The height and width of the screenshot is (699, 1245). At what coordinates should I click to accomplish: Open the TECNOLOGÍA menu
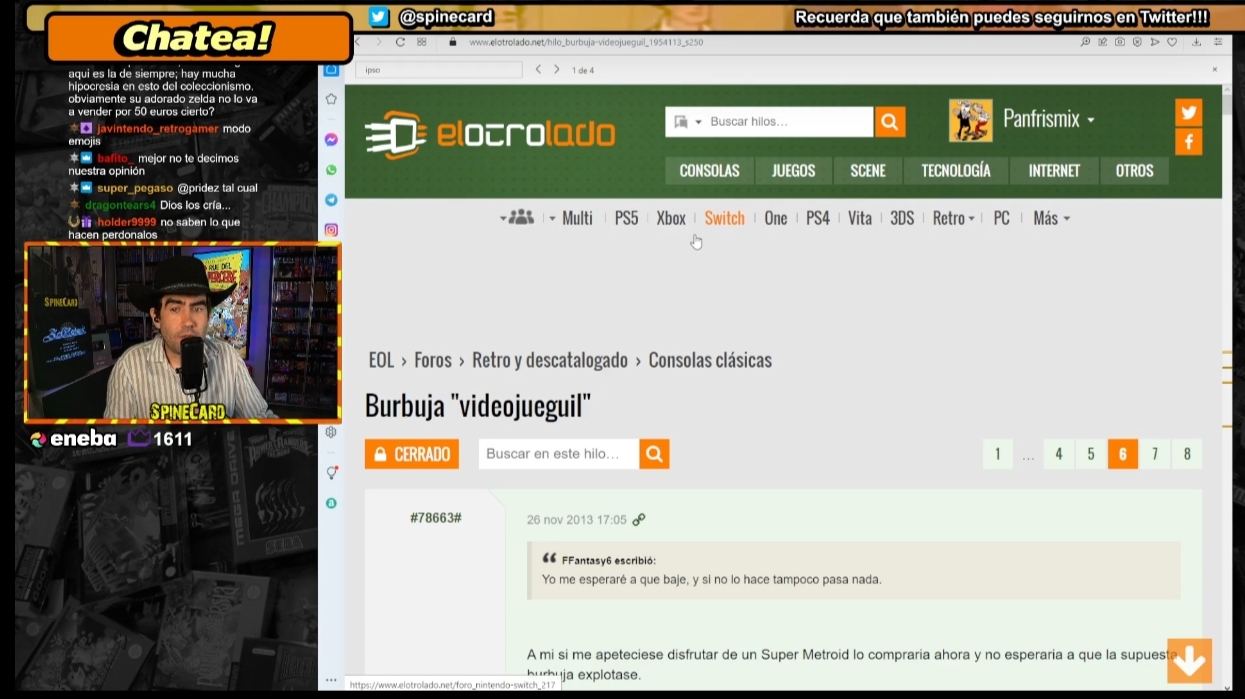[x=956, y=171]
